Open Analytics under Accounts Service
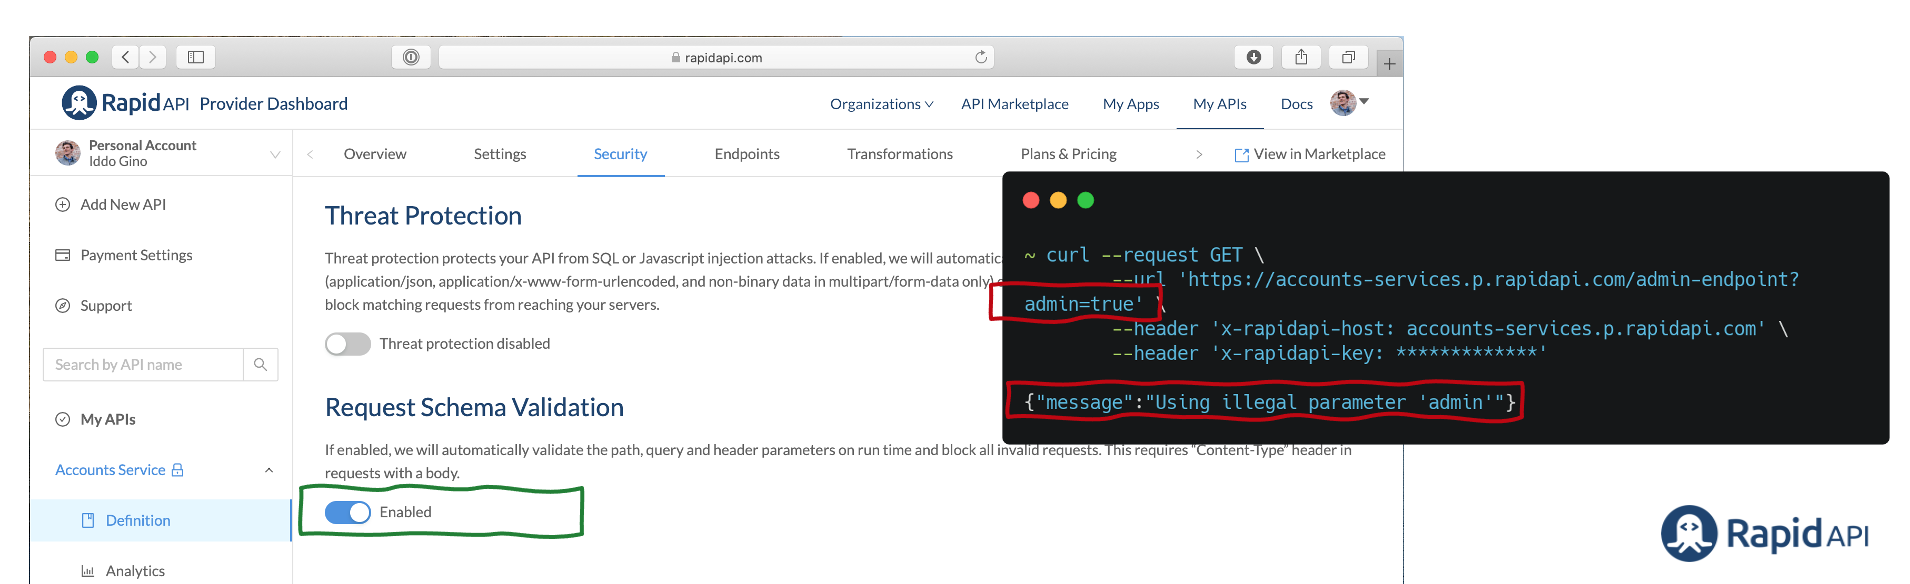Viewport: 1910px width, 584px height. [x=135, y=571]
